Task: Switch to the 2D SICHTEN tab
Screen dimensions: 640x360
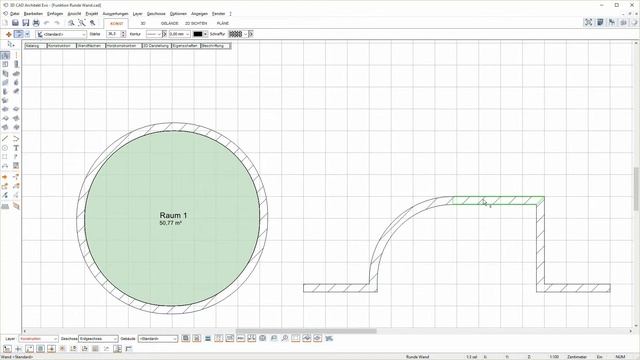Action: click(196, 24)
